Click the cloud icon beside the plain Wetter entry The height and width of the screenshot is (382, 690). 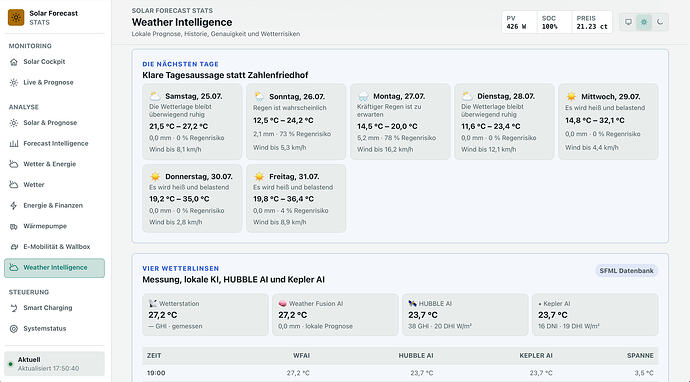14,185
